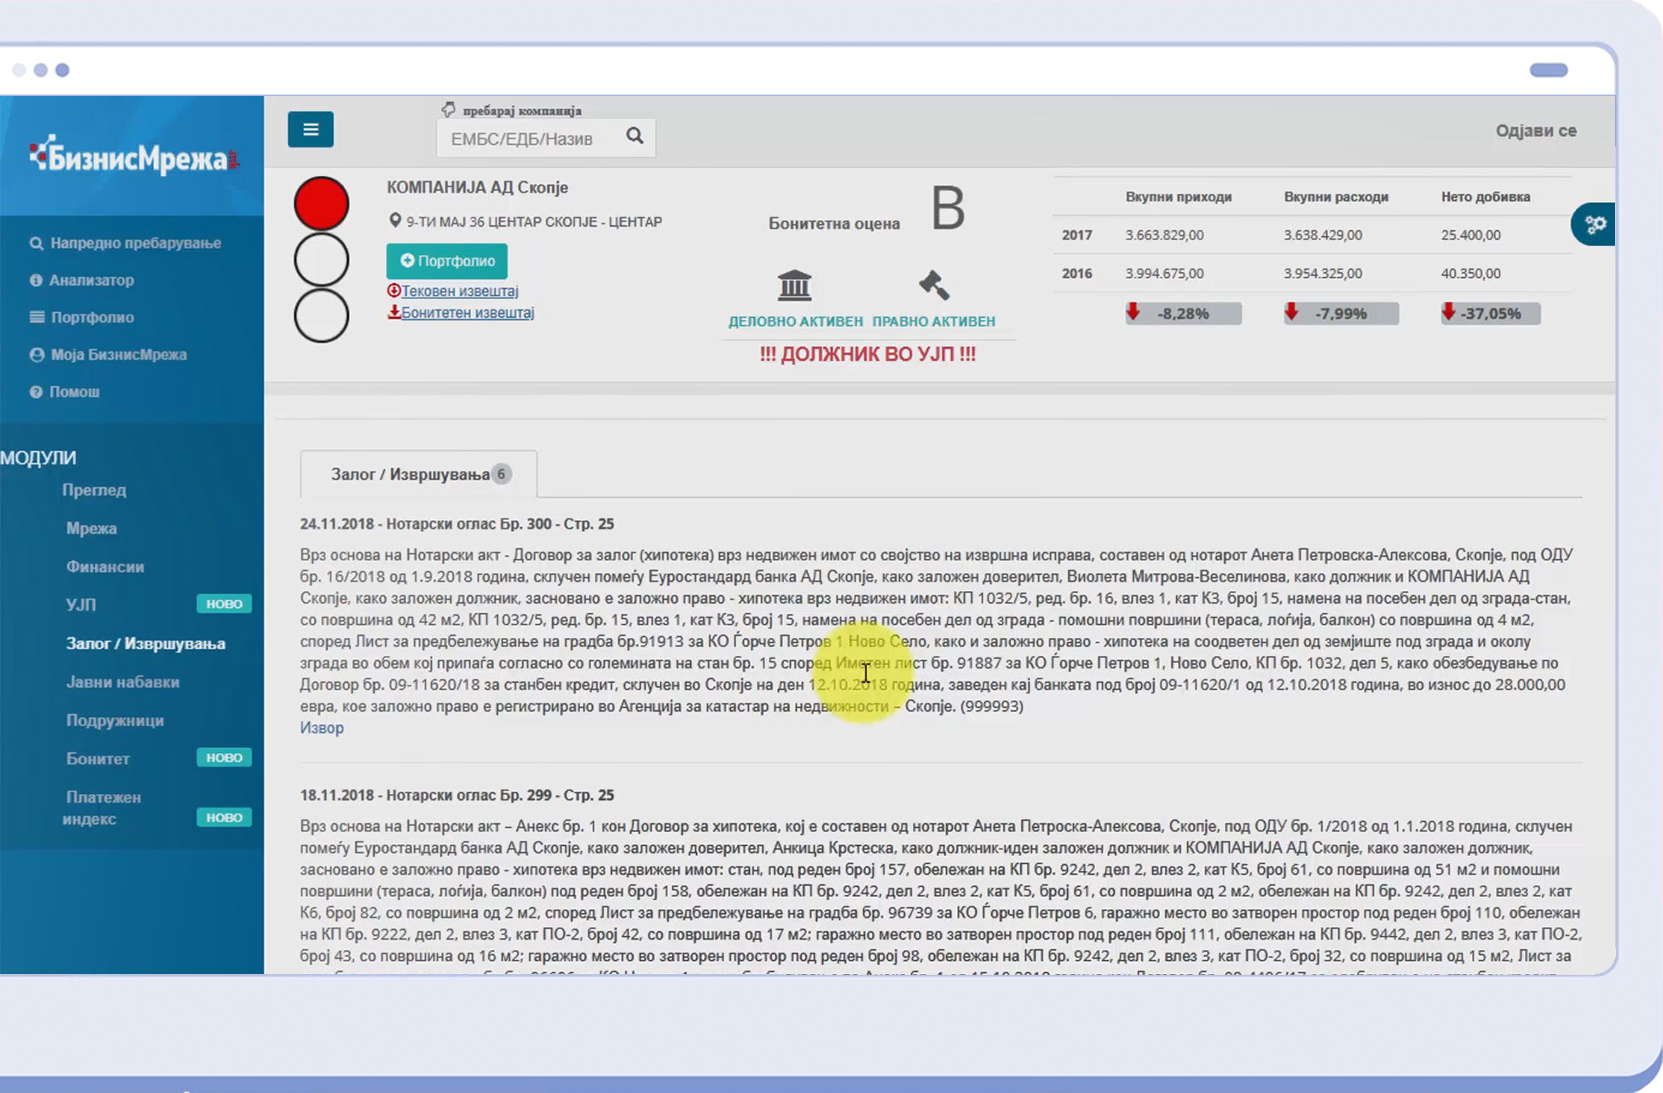
Task: Click the -8,28% change indicator
Action: coord(1183,313)
